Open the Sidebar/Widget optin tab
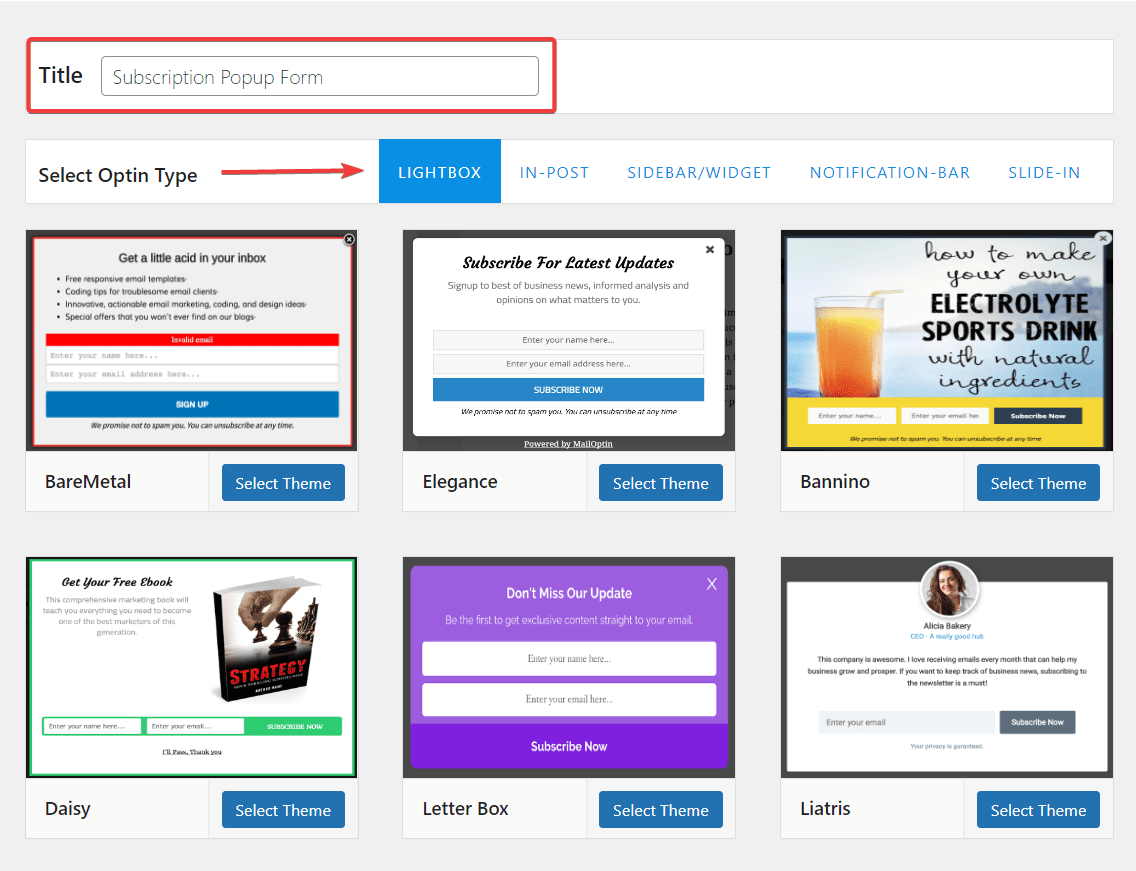Screen dimensions: 1136x871 (699, 172)
